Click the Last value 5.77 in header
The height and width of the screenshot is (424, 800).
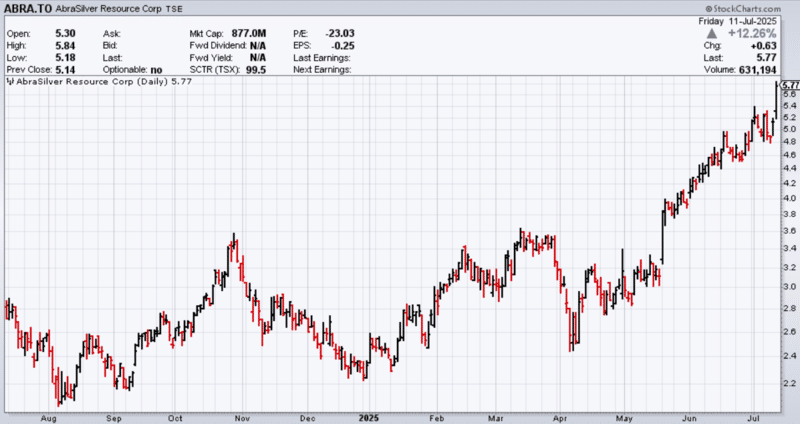pos(767,58)
